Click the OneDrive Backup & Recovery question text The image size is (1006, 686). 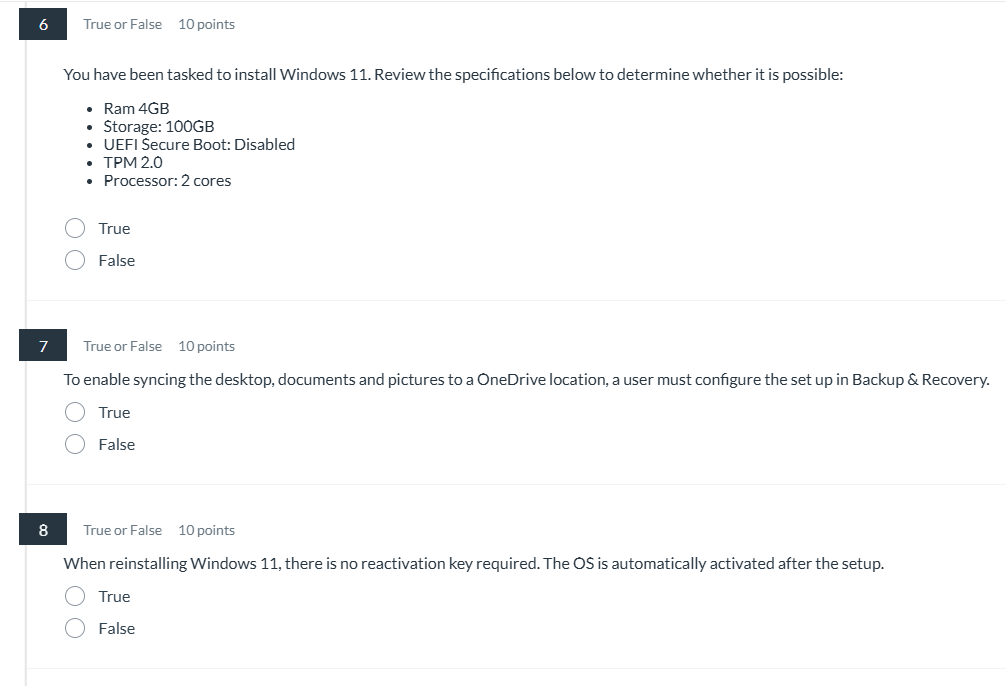526,380
